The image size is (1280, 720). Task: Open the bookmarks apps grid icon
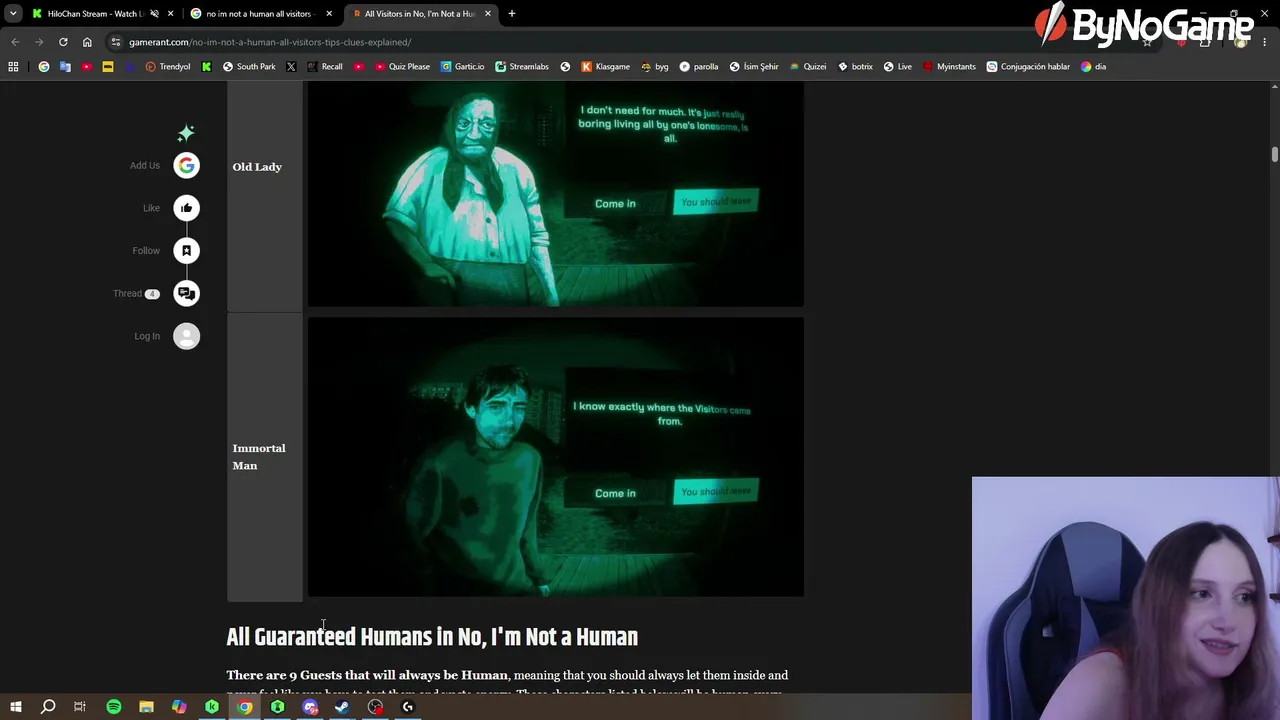[13, 67]
